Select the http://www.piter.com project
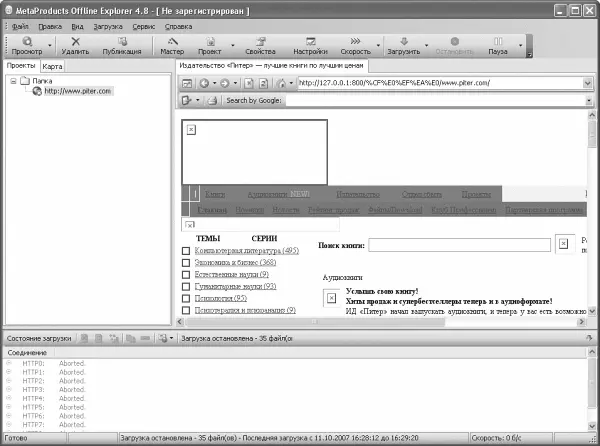Screen dimensions: 600x446 pyautogui.click(x=78, y=91)
